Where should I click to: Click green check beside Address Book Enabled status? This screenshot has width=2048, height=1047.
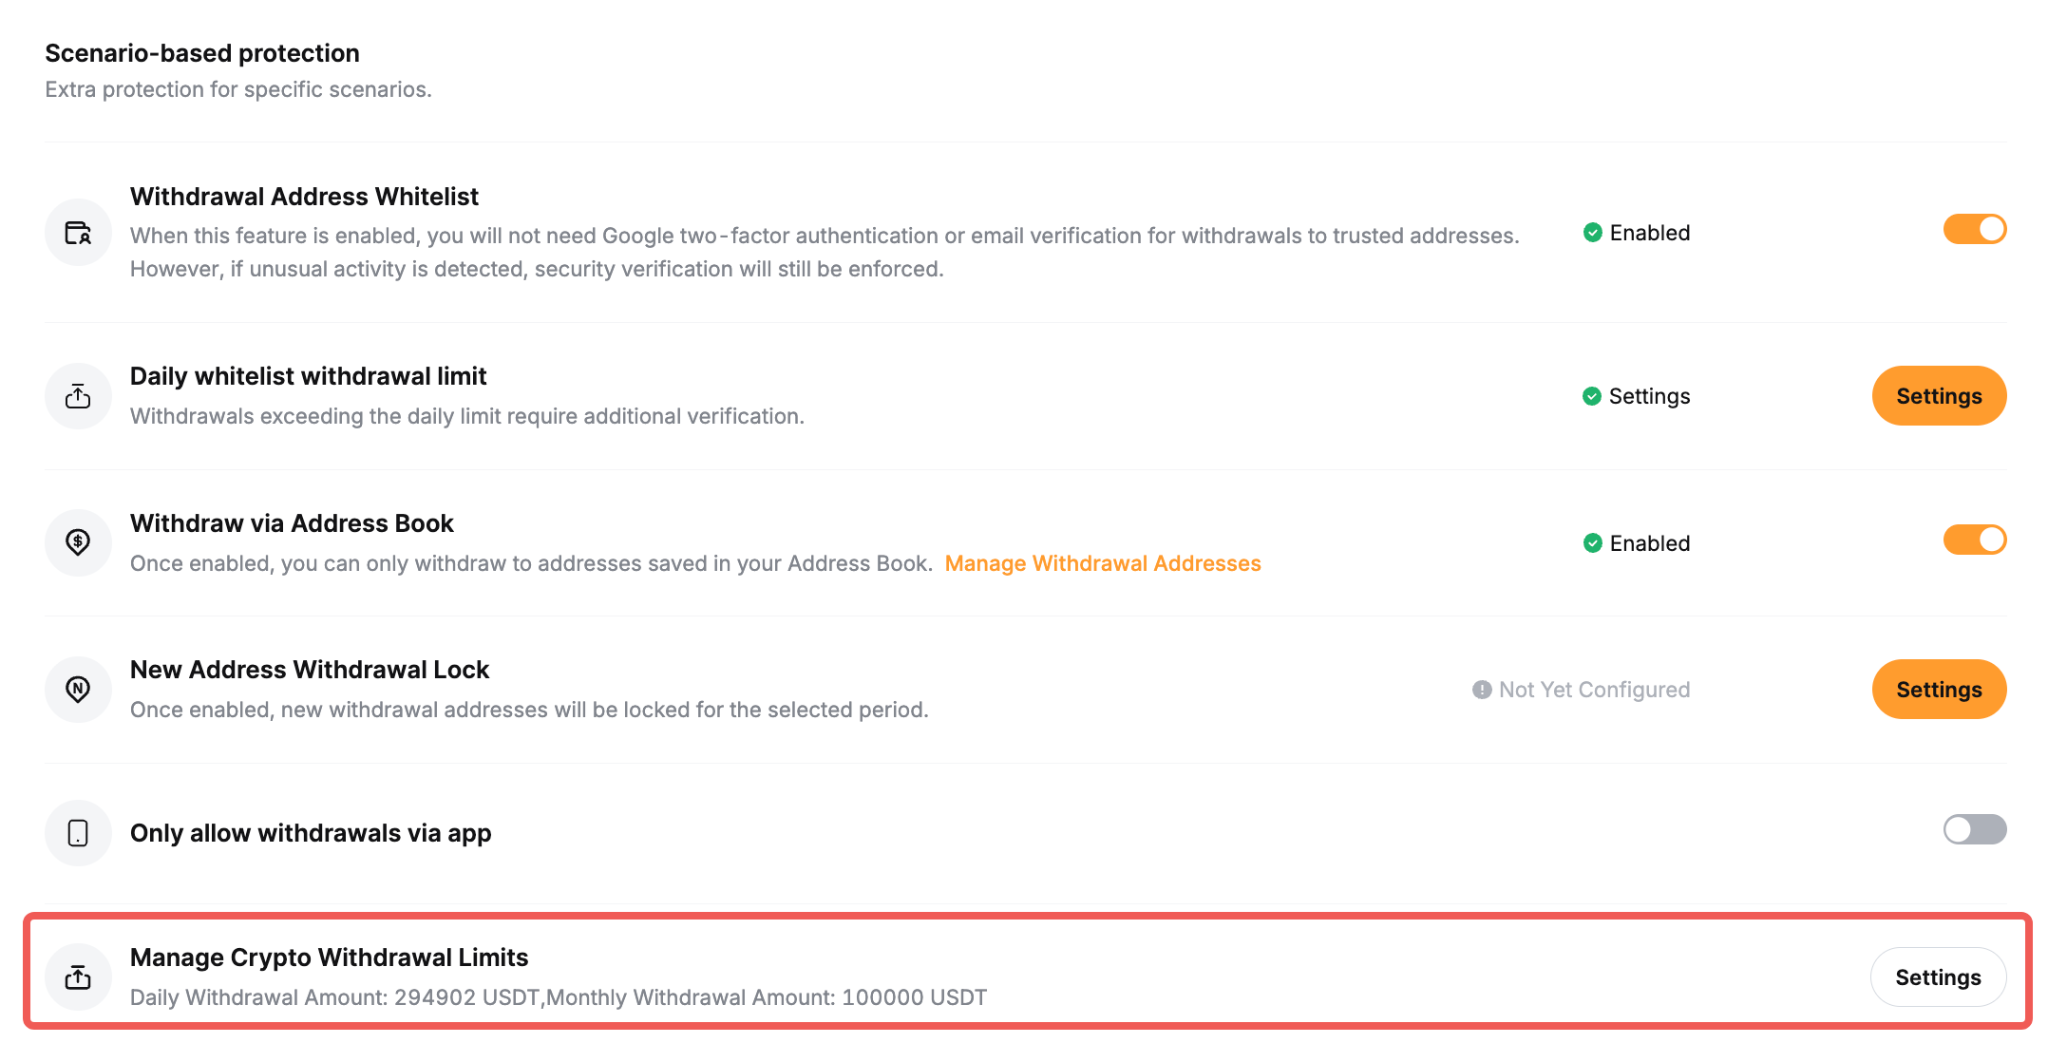click(x=1593, y=543)
